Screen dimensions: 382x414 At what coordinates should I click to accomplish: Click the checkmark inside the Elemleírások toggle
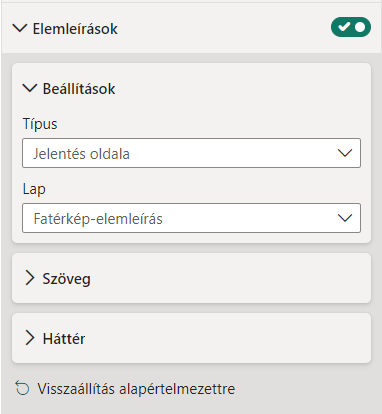[x=343, y=27]
